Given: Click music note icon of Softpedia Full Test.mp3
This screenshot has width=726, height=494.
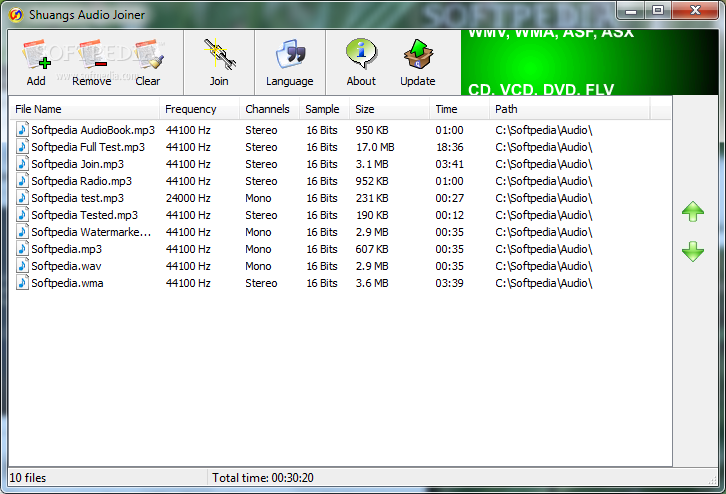Looking at the screenshot, I should pyautogui.click(x=22, y=147).
